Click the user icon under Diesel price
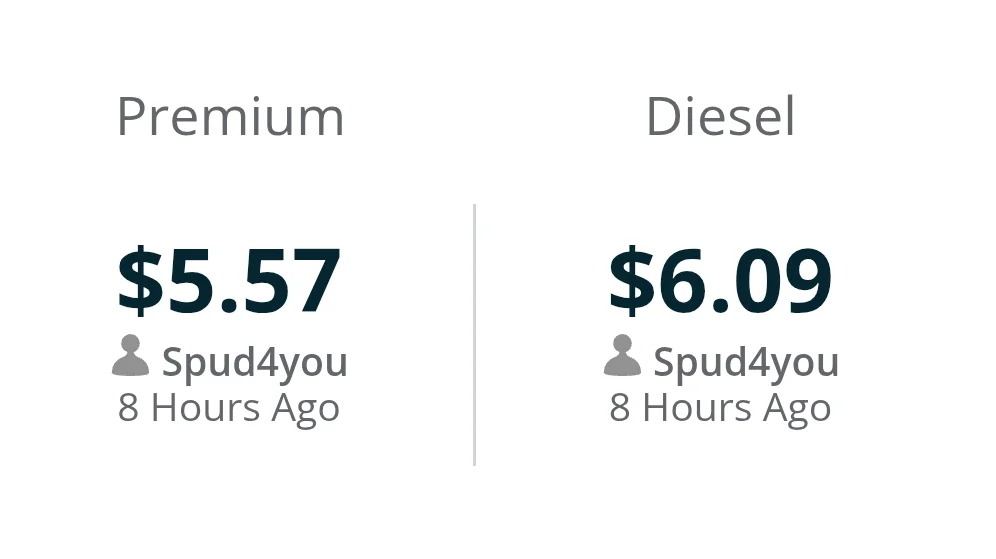The width and height of the screenshot is (996, 559). tap(622, 357)
